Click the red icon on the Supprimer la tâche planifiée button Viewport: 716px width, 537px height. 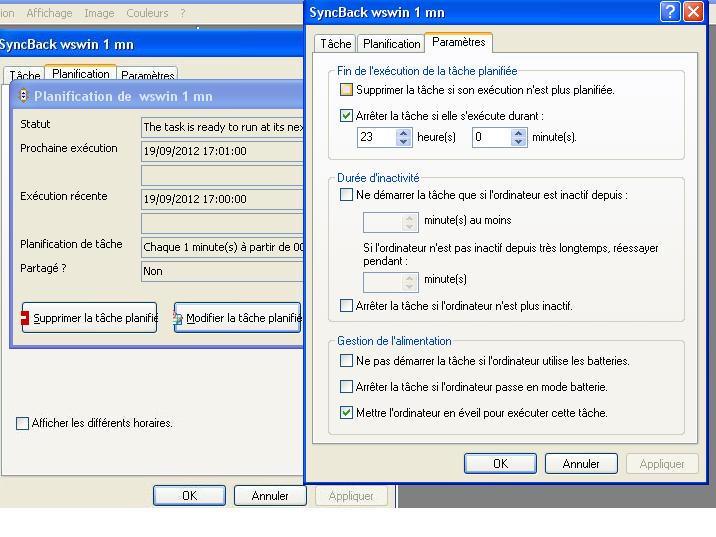point(25,318)
